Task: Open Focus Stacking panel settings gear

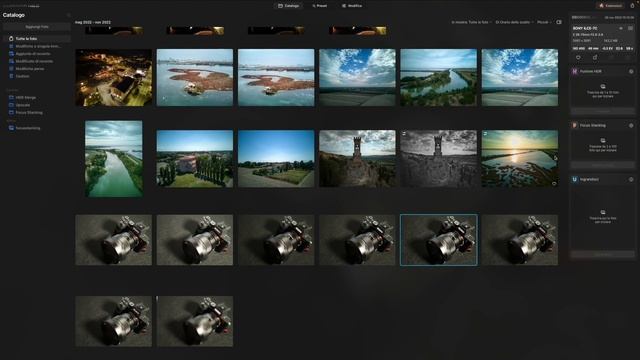Action: click(x=631, y=125)
